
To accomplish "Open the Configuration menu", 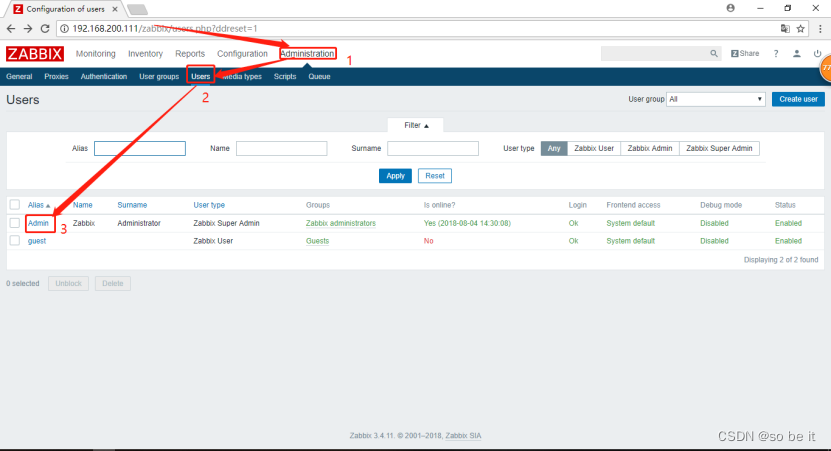I will 242,54.
